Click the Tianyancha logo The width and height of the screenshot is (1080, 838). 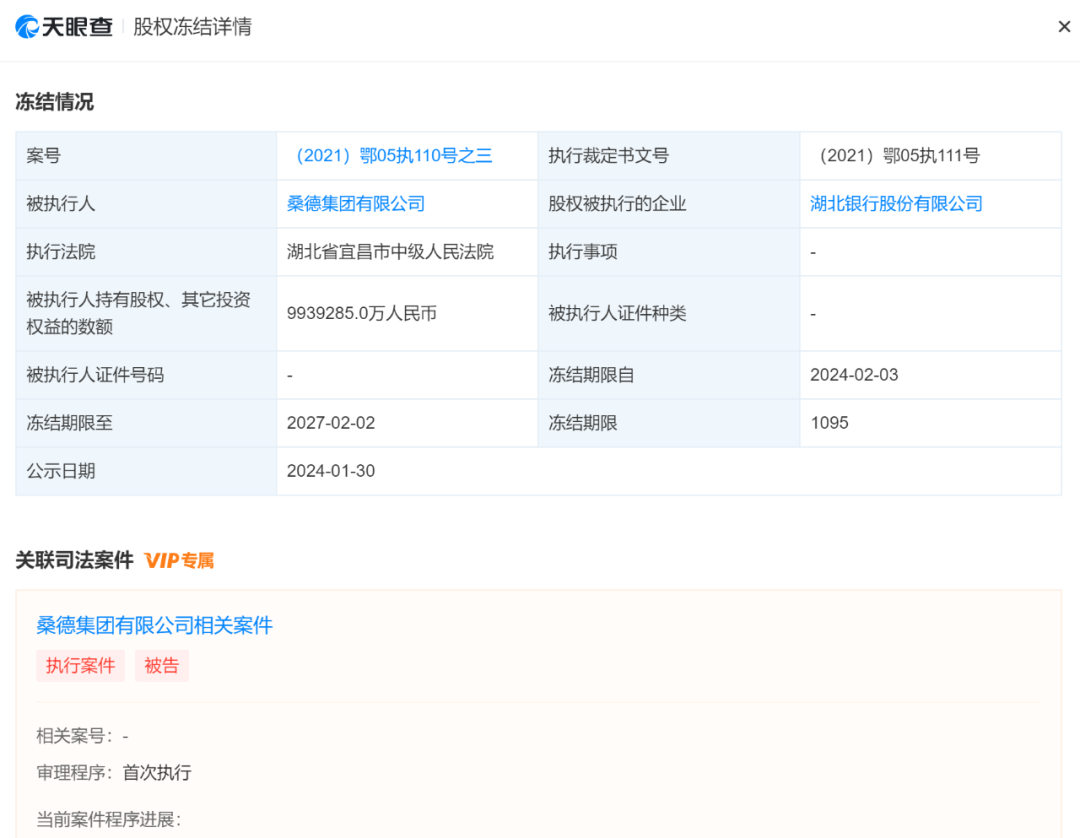(x=64, y=27)
